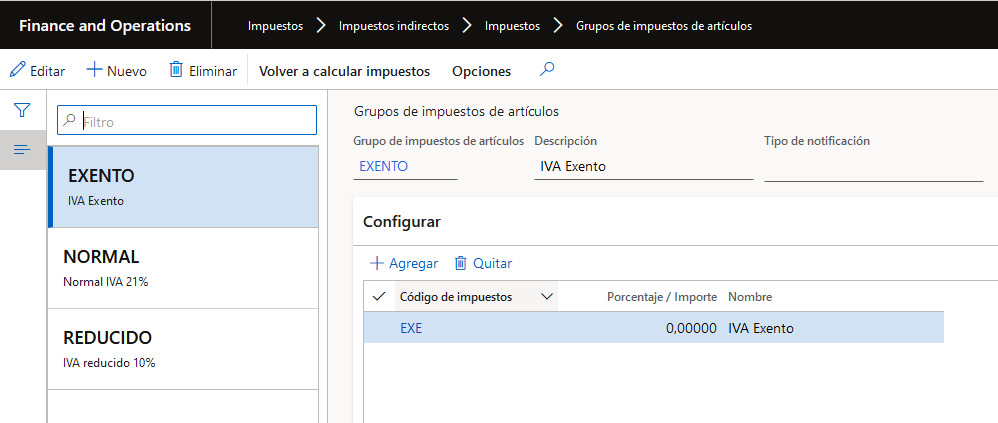Click the plus Nuevo icon
Screen dimensions: 998x423
(x=94, y=70)
